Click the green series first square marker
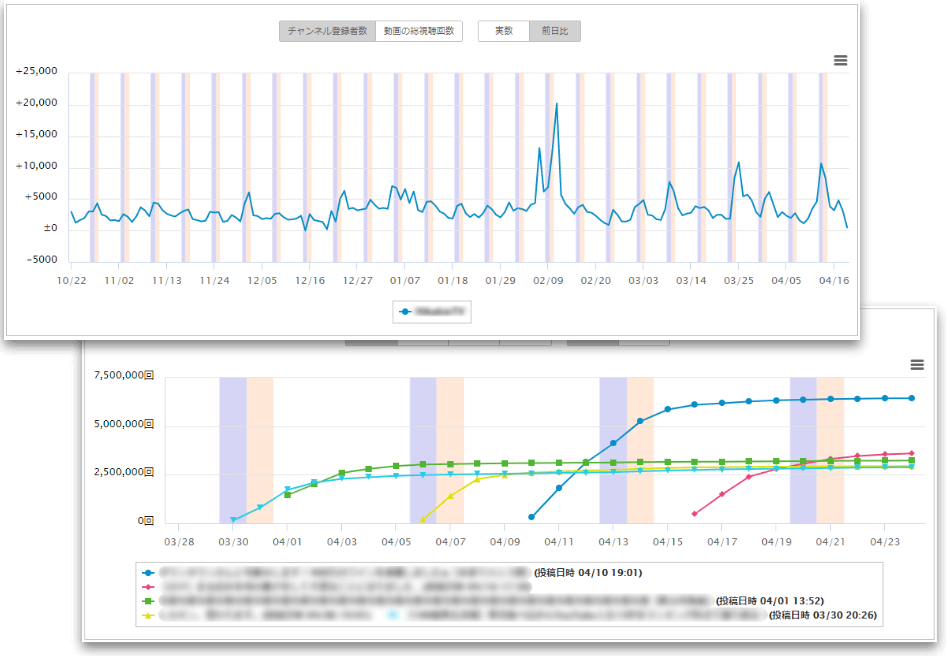 pyautogui.click(x=287, y=495)
